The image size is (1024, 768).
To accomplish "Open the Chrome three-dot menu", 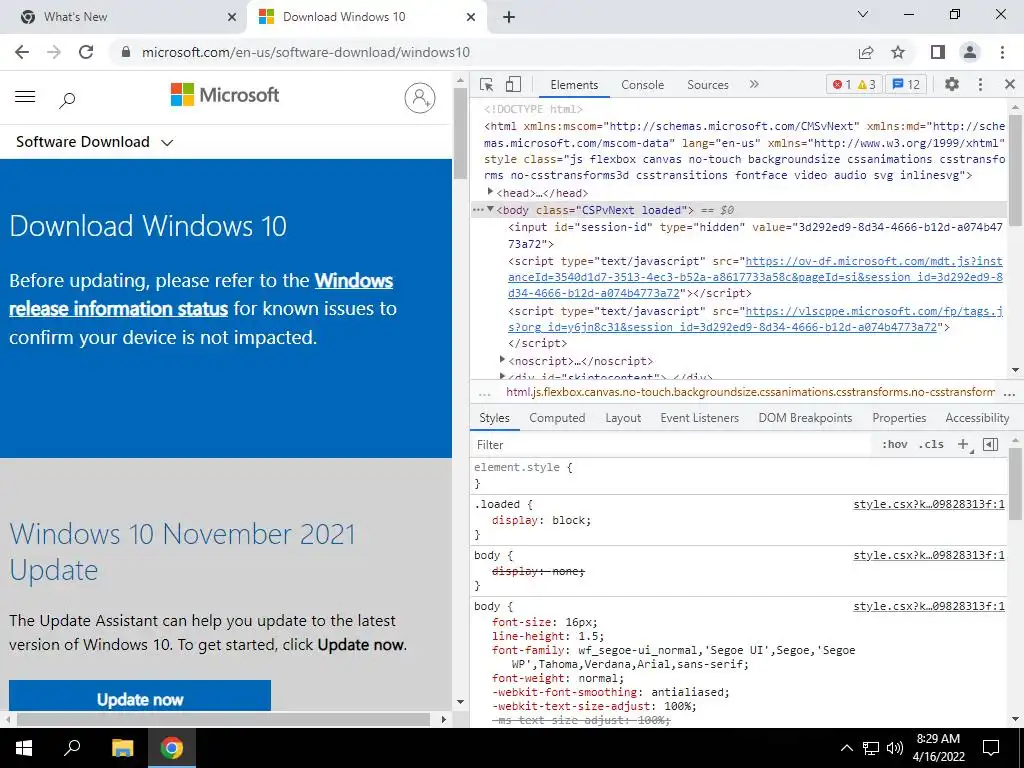I will pos(1002,52).
